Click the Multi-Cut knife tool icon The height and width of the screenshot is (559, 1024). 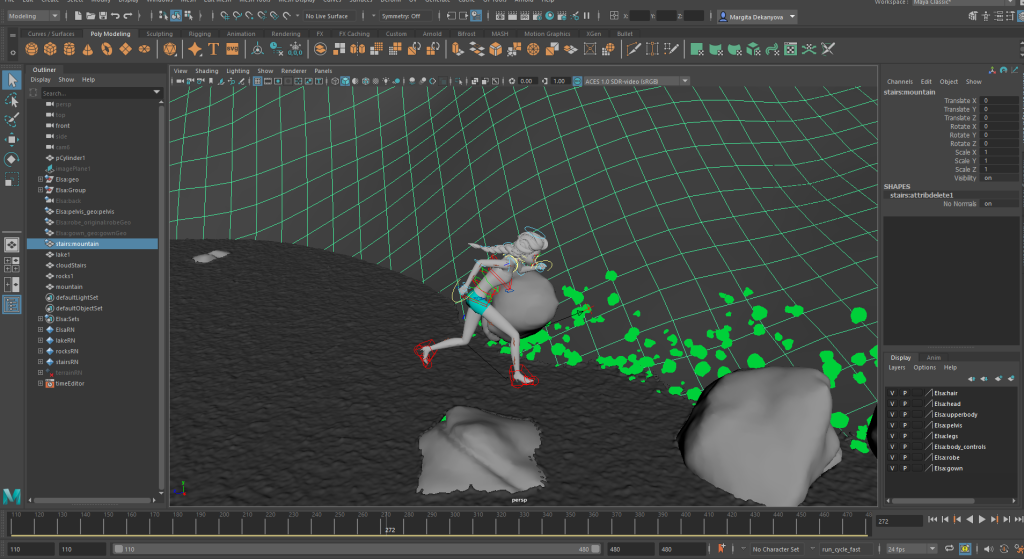[633, 50]
